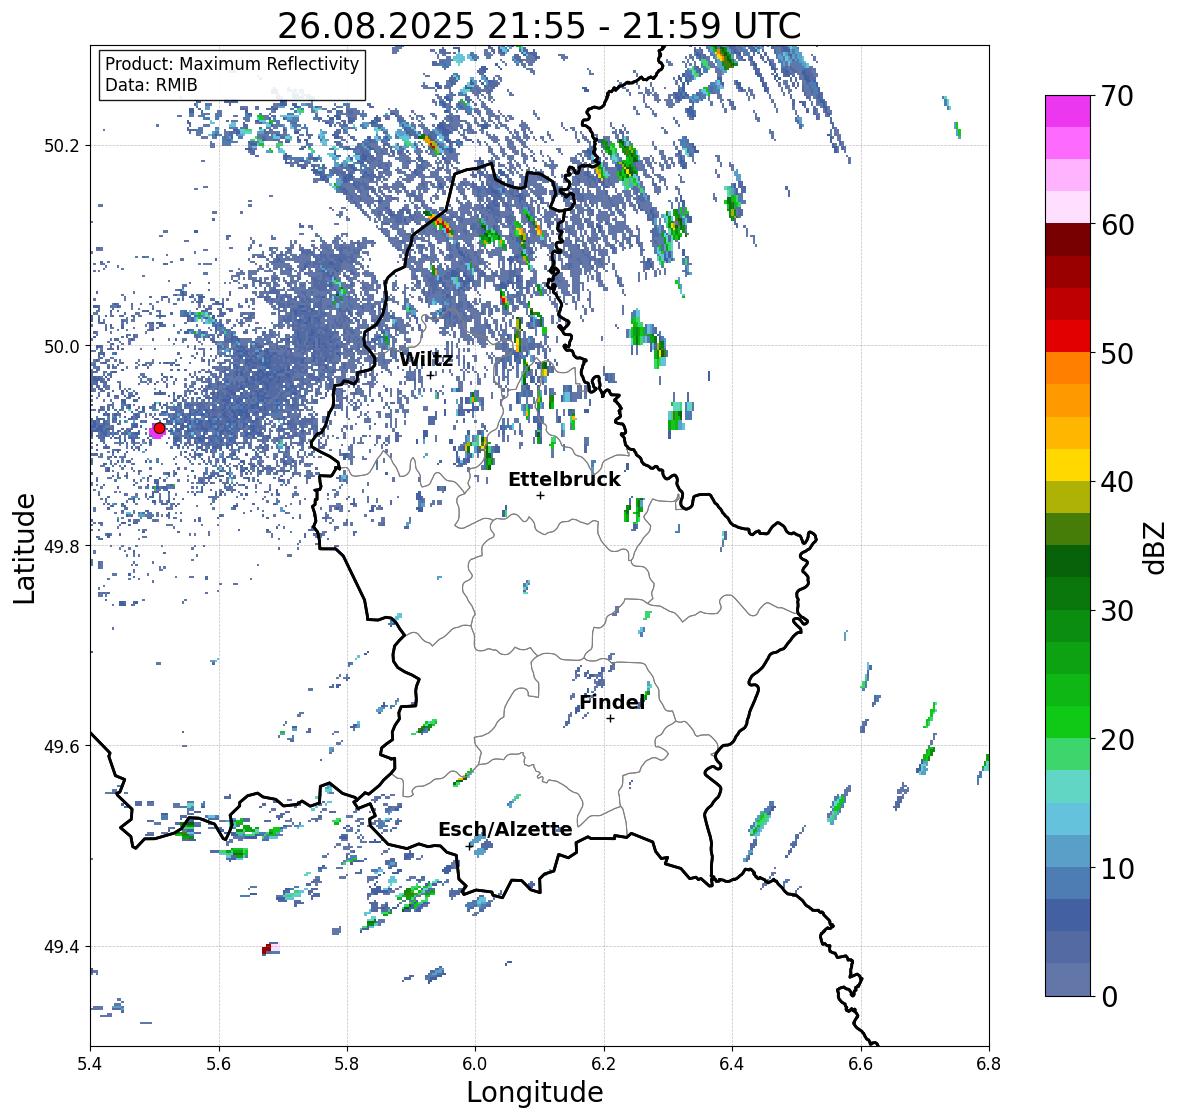Pick the bright yellow colorbar segment above 40
The width and height of the screenshot is (1179, 1117).
1068,465
